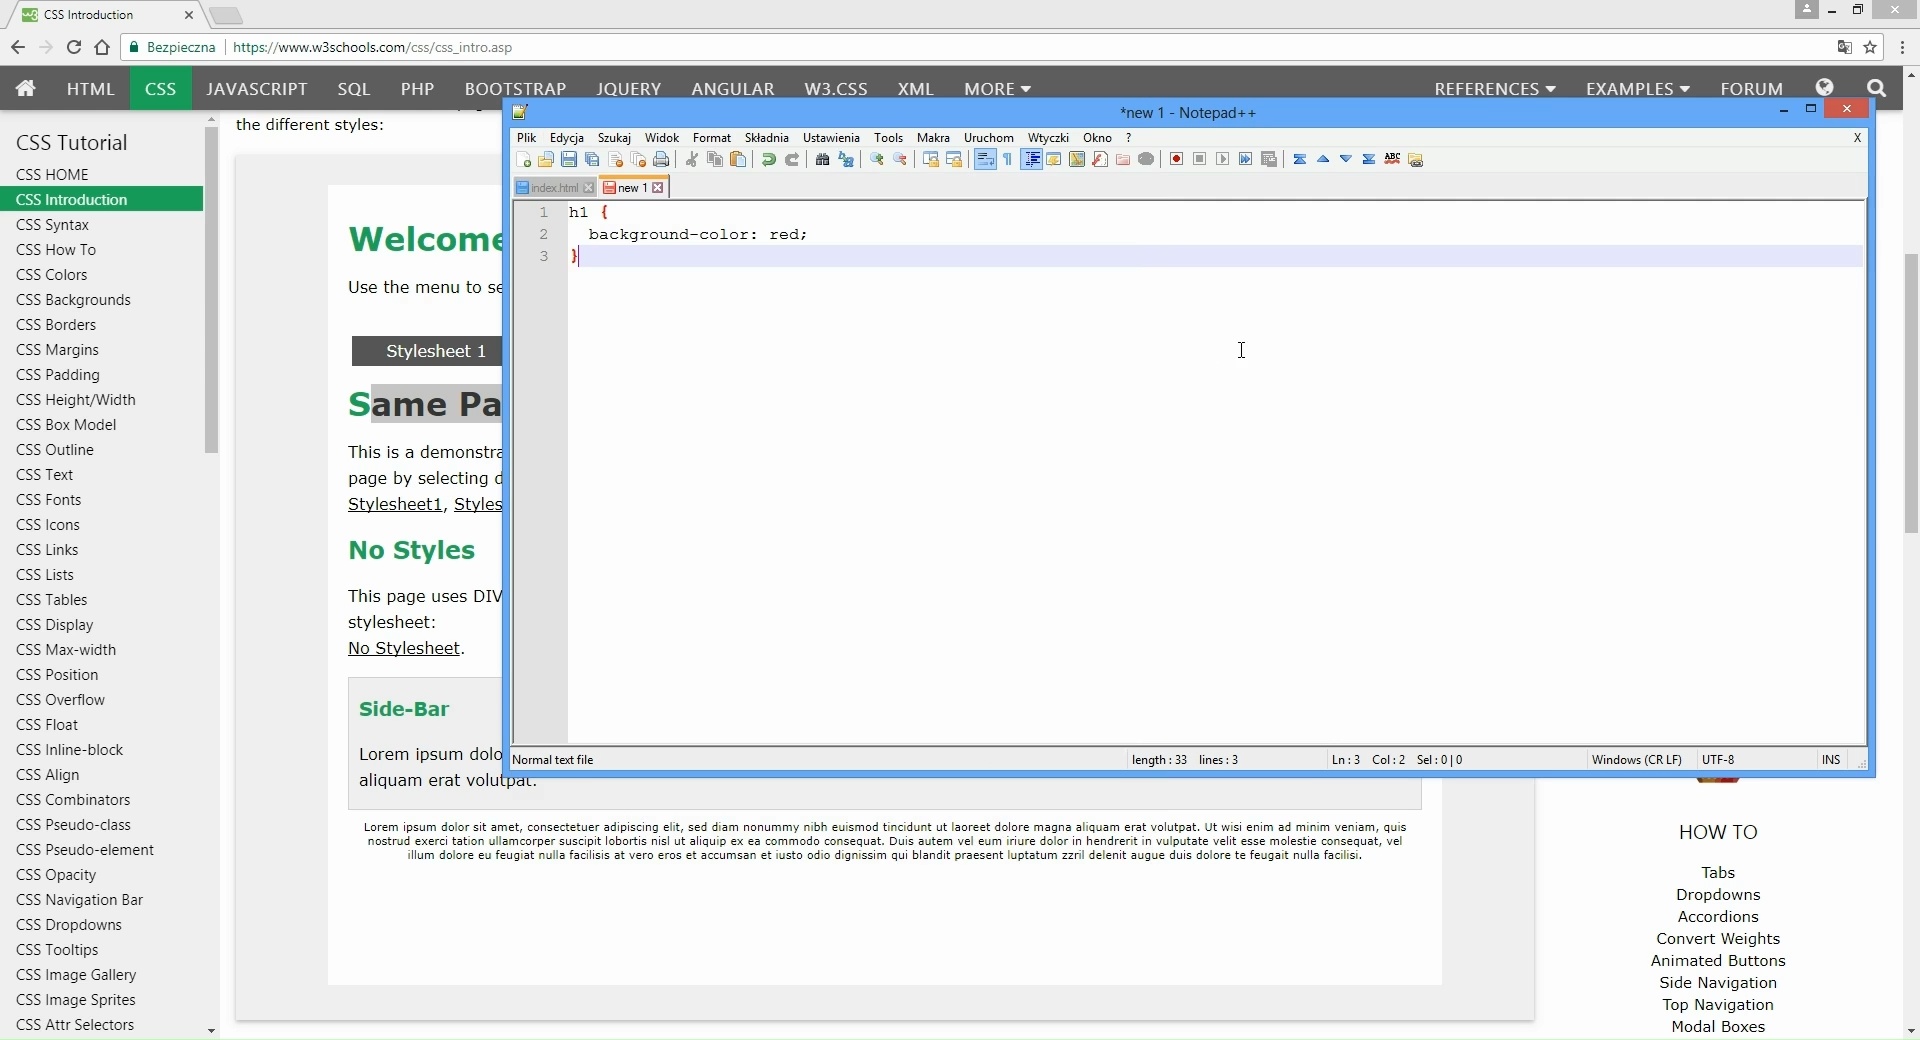Click the Zoom In icon in Notepad++
This screenshot has height=1040, width=1920.
tap(876, 160)
